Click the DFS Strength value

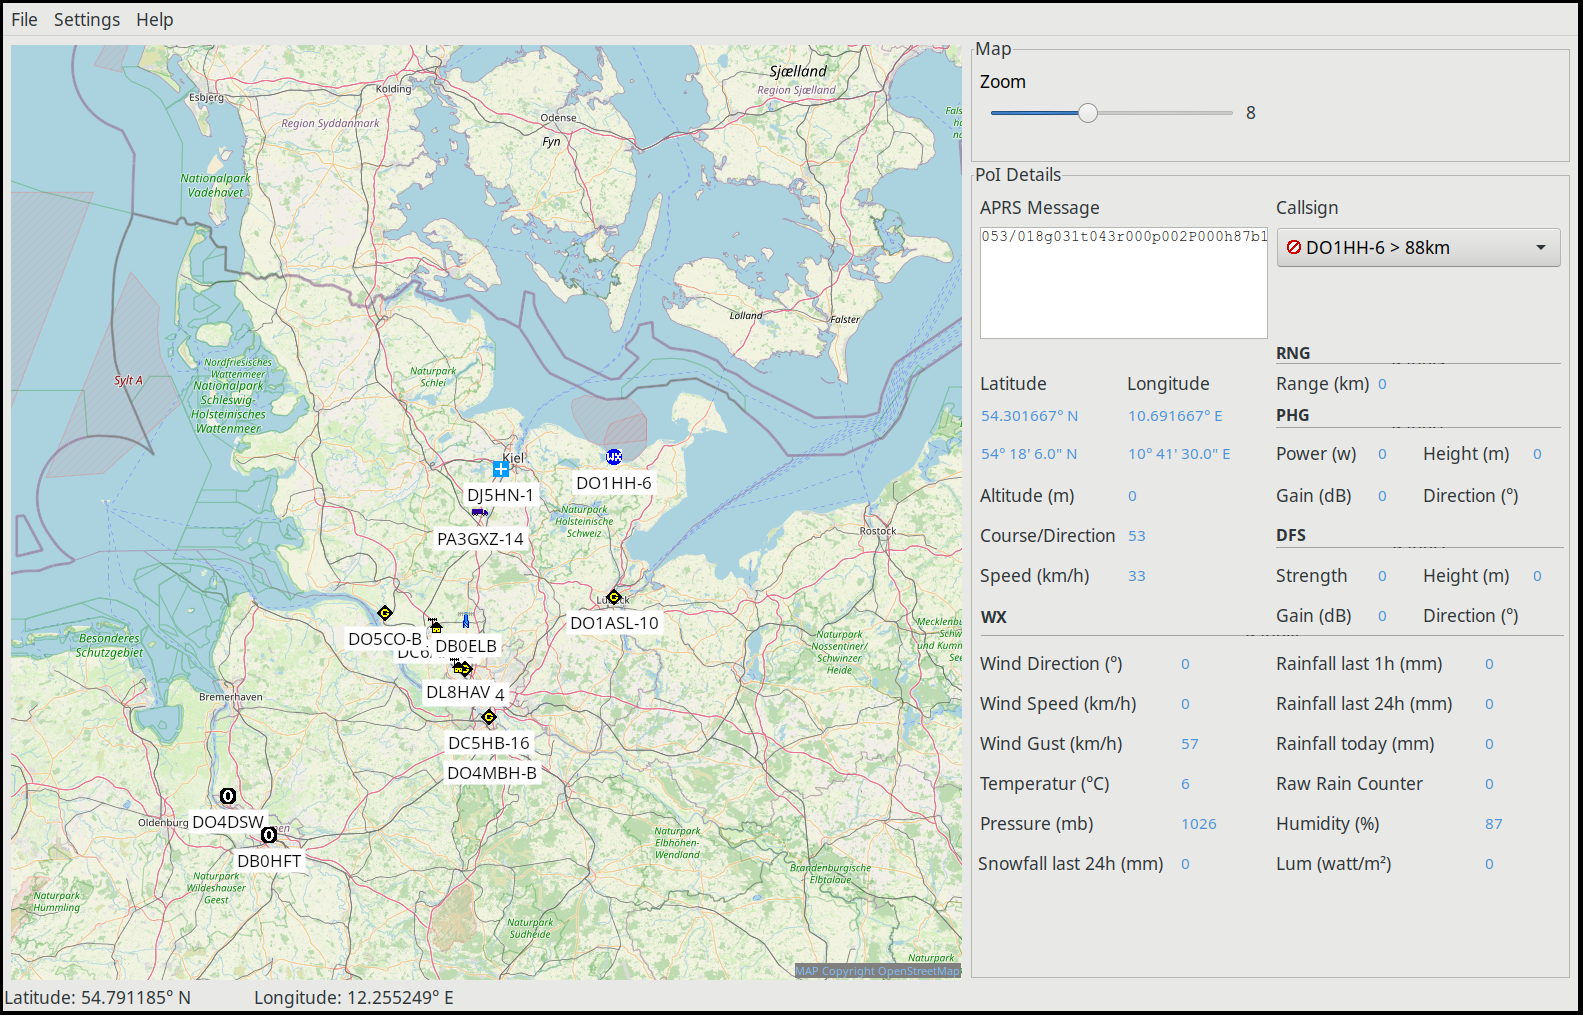point(1382,576)
